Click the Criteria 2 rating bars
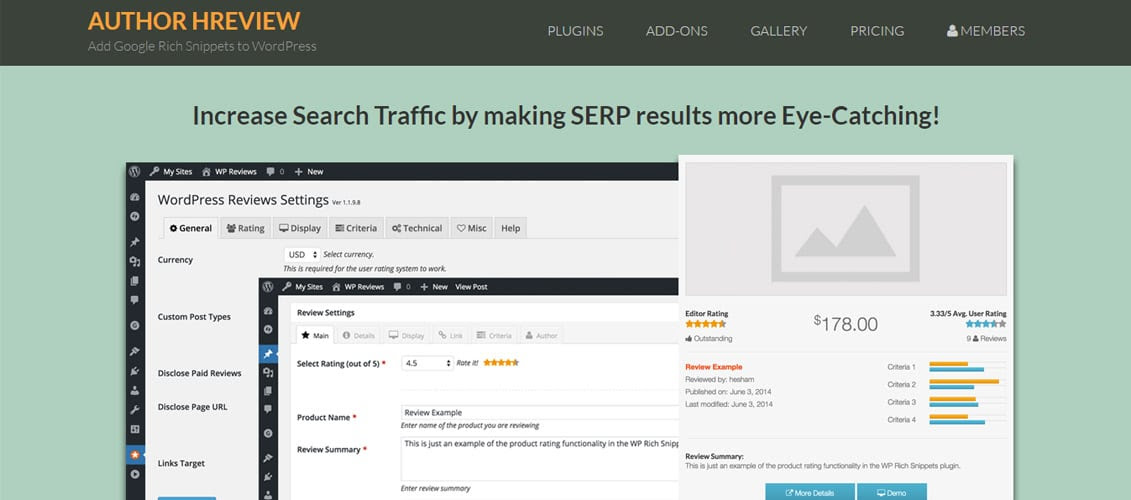1131x500 pixels. point(967,384)
